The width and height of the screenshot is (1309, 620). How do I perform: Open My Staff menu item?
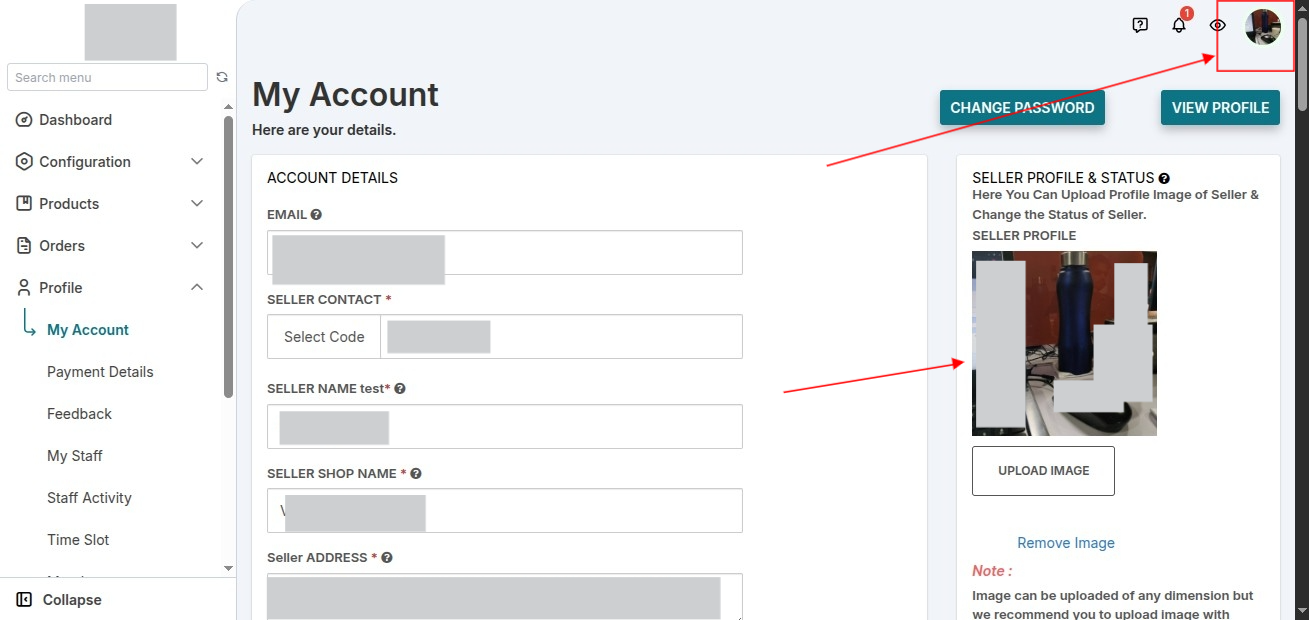click(75, 456)
